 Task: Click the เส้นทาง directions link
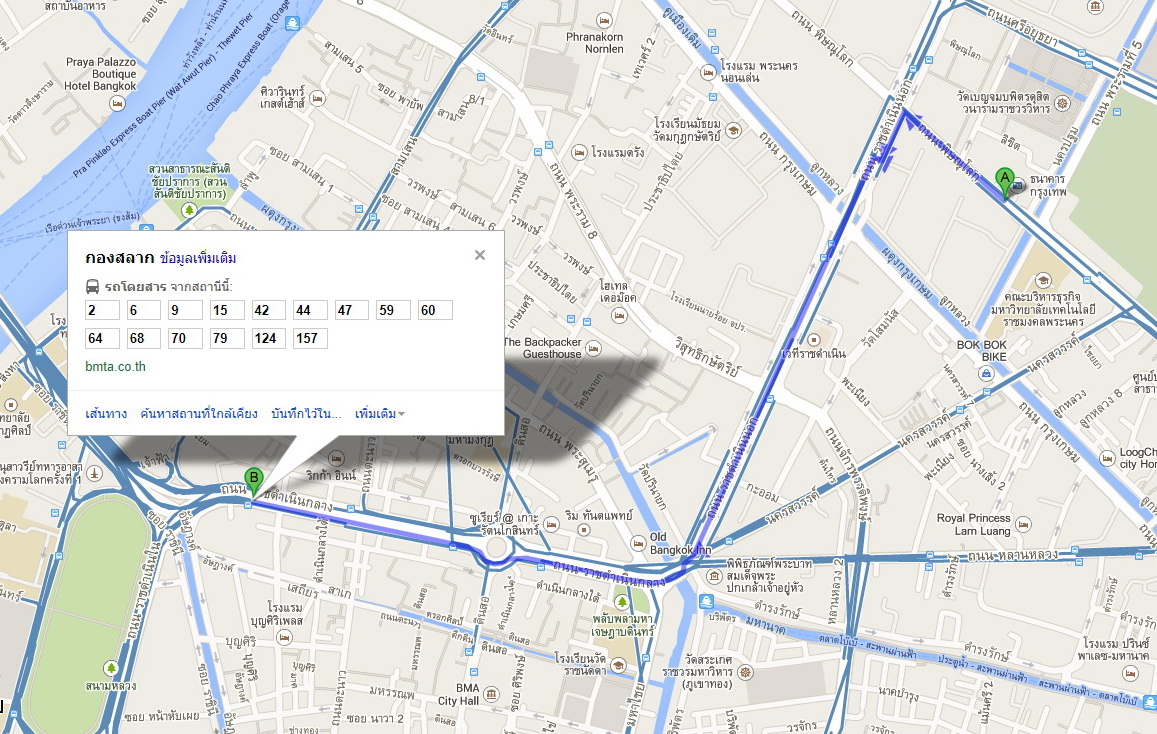point(106,414)
